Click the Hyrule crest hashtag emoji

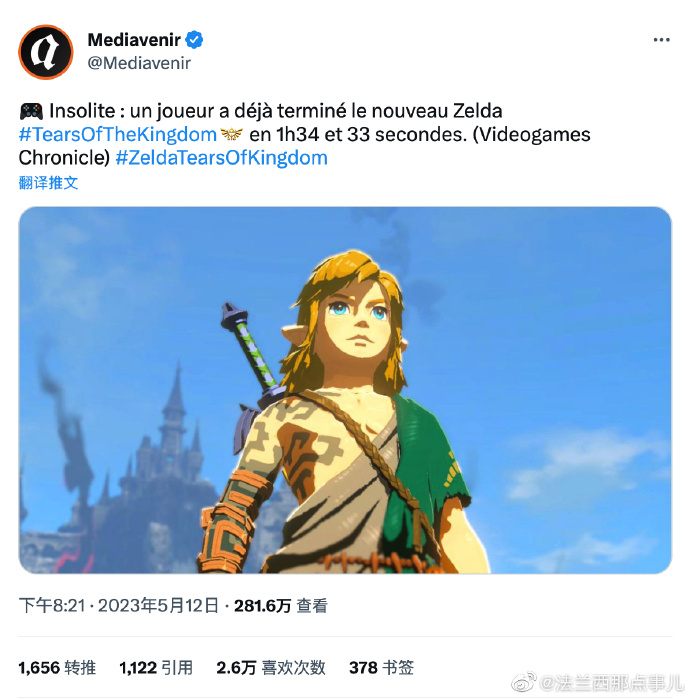(232, 134)
